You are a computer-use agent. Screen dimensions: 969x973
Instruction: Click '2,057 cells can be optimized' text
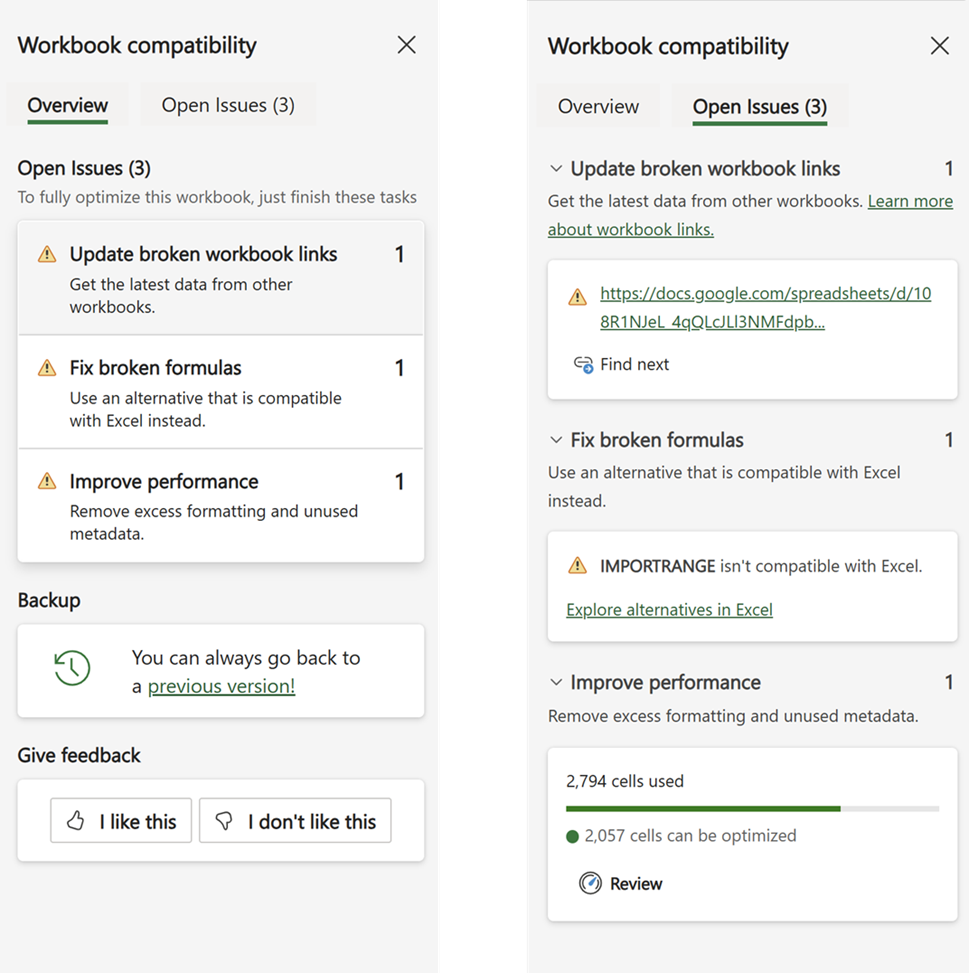[690, 836]
